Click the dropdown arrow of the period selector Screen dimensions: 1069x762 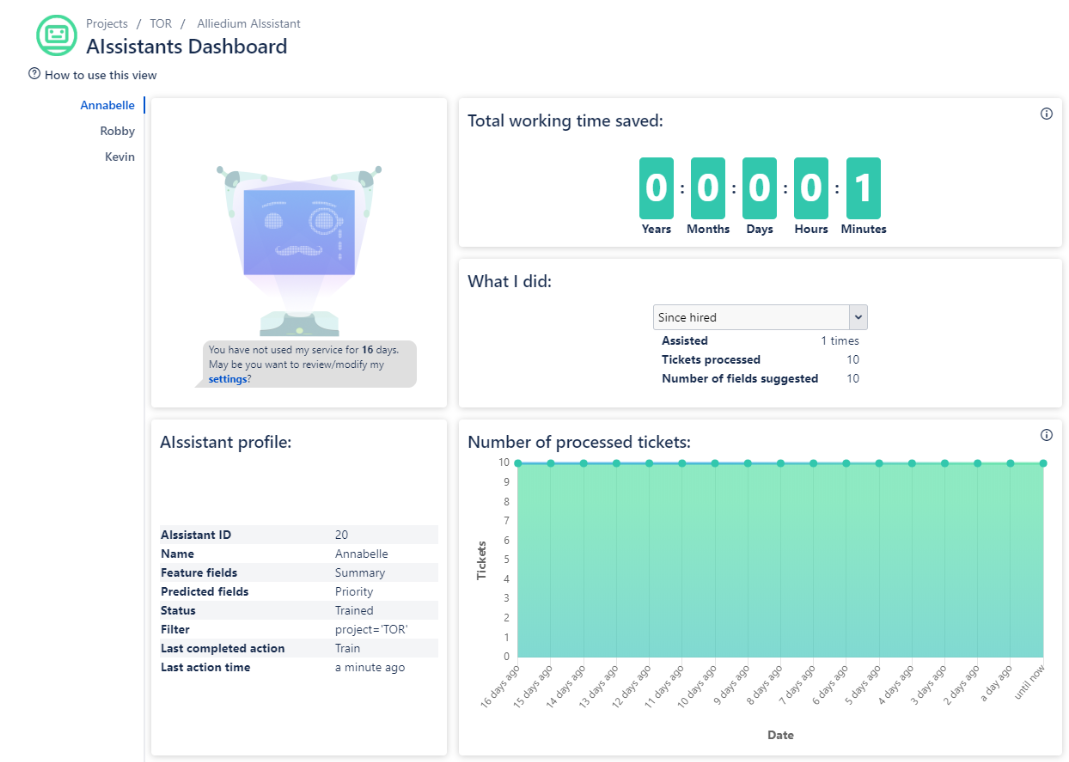tap(857, 317)
